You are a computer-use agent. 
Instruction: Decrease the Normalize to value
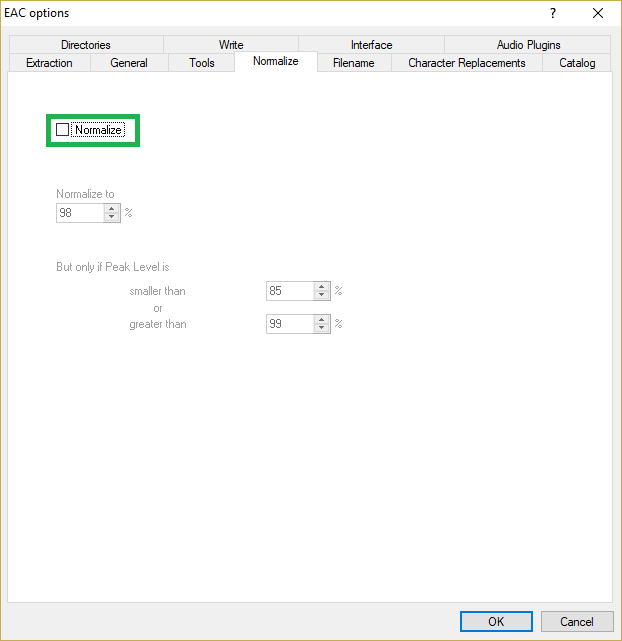pos(112,217)
